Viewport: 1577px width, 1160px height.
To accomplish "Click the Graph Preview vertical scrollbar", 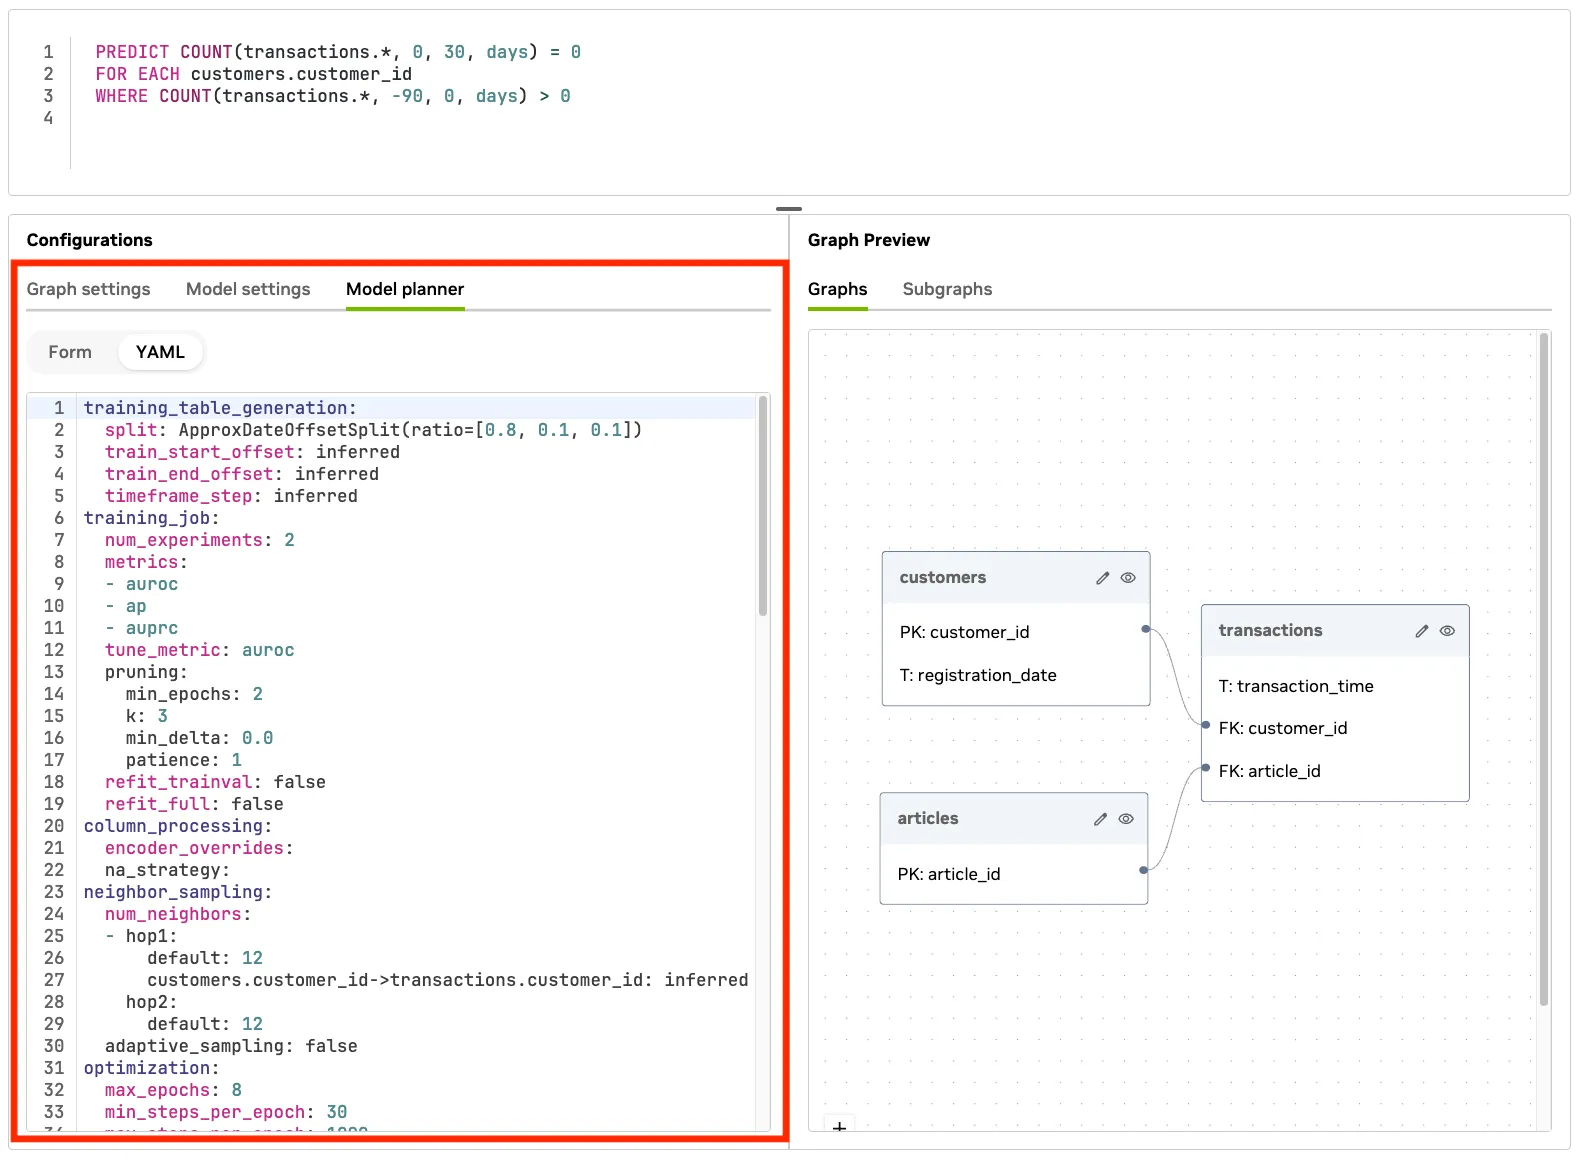I will pyautogui.click(x=1544, y=670).
